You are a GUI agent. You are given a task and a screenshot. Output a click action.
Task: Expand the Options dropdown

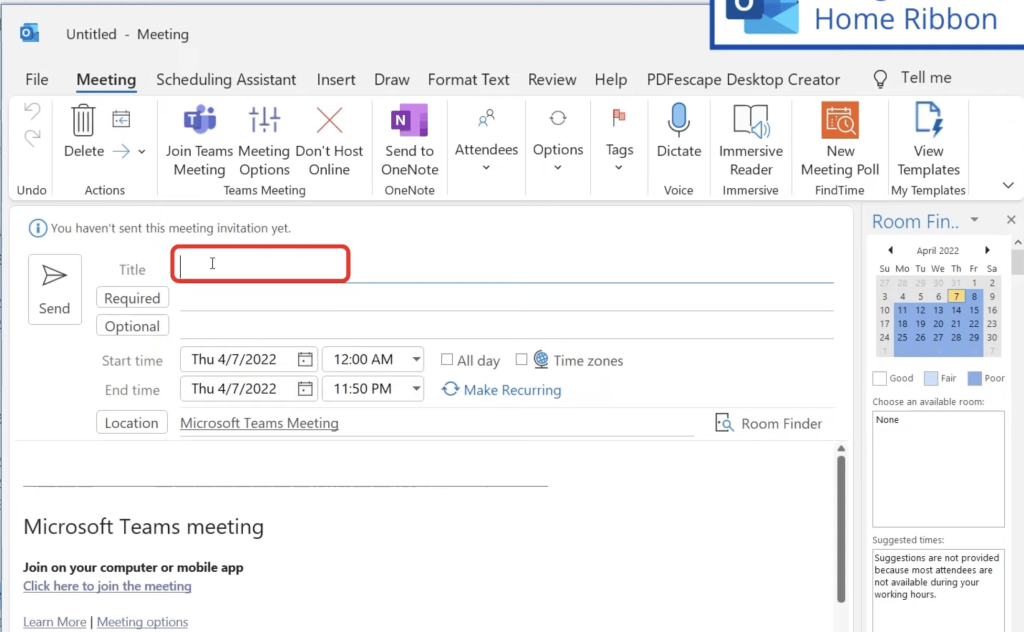pos(558,168)
